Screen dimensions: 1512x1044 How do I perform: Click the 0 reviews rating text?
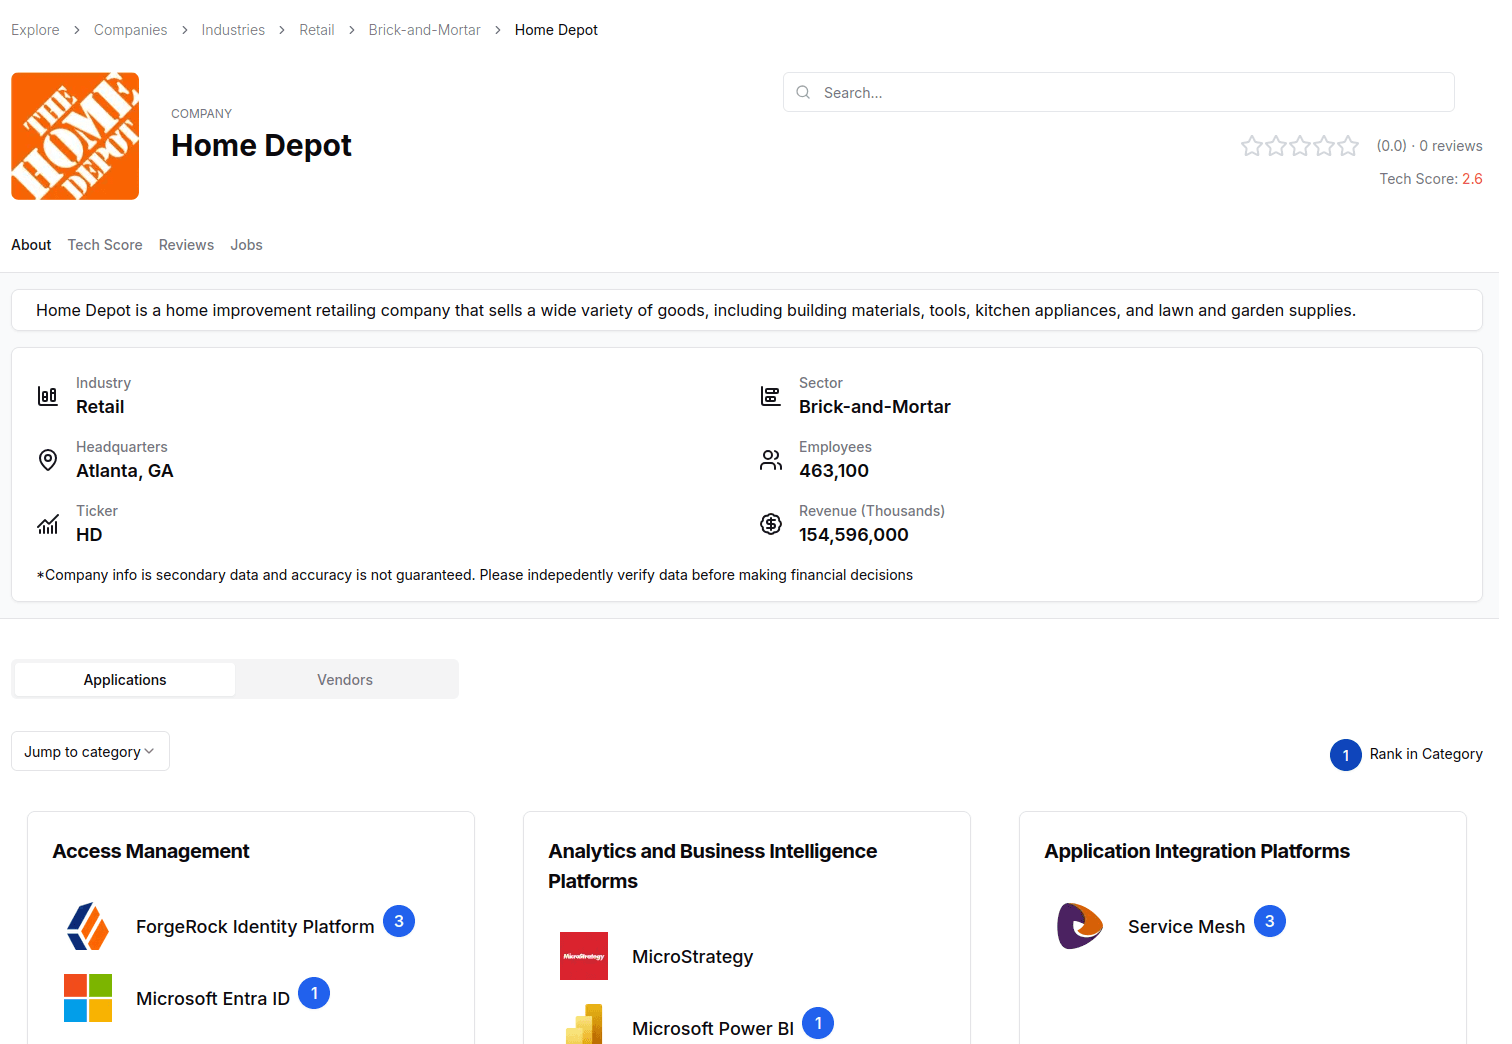click(1451, 146)
